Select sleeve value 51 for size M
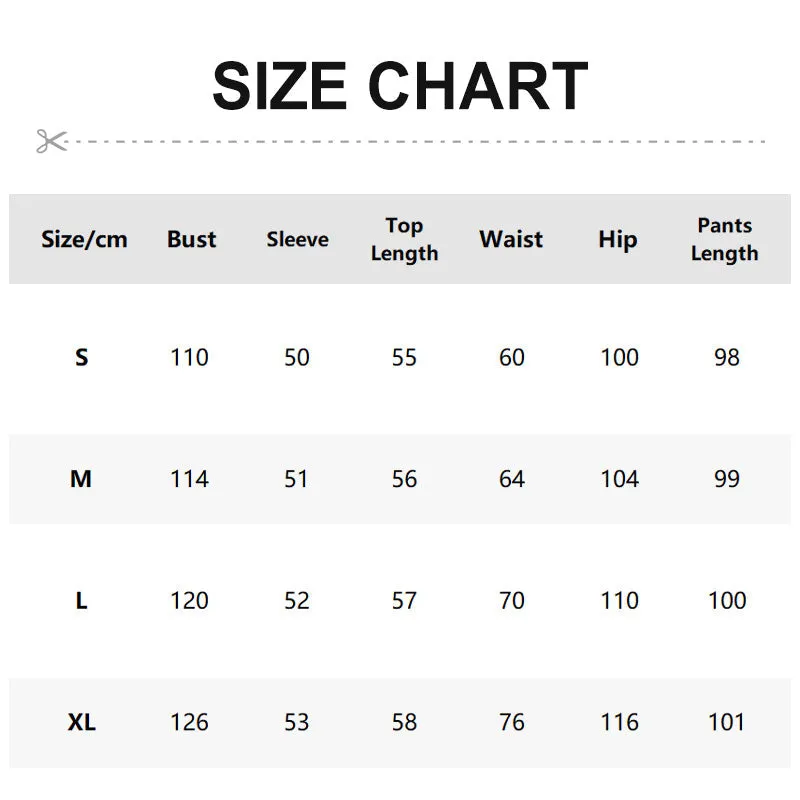The image size is (800, 800). [x=296, y=479]
